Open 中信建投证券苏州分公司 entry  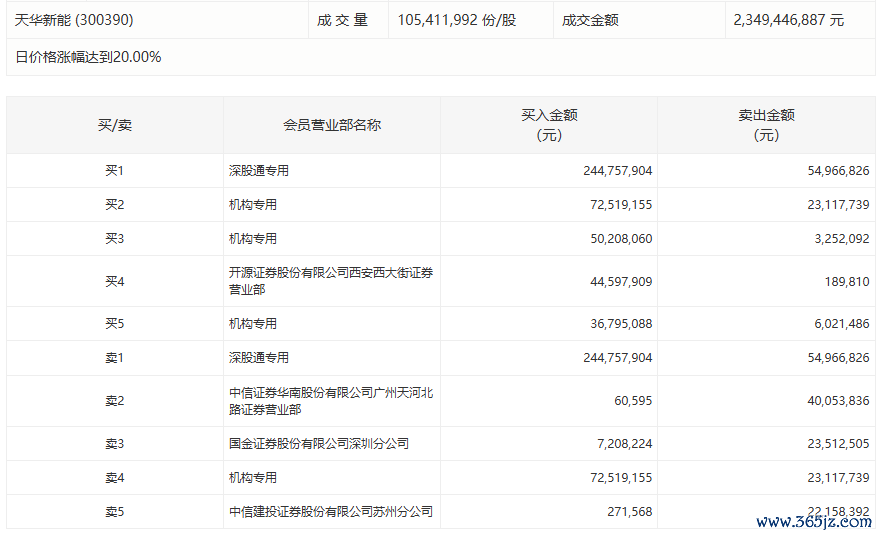[x=330, y=511]
